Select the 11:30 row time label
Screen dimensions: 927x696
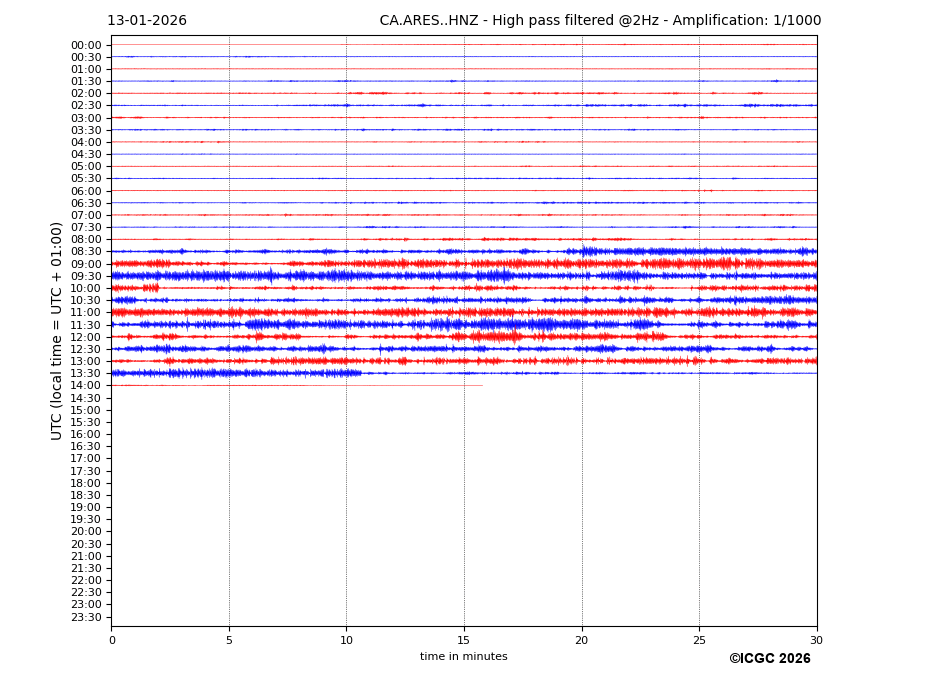(86, 325)
